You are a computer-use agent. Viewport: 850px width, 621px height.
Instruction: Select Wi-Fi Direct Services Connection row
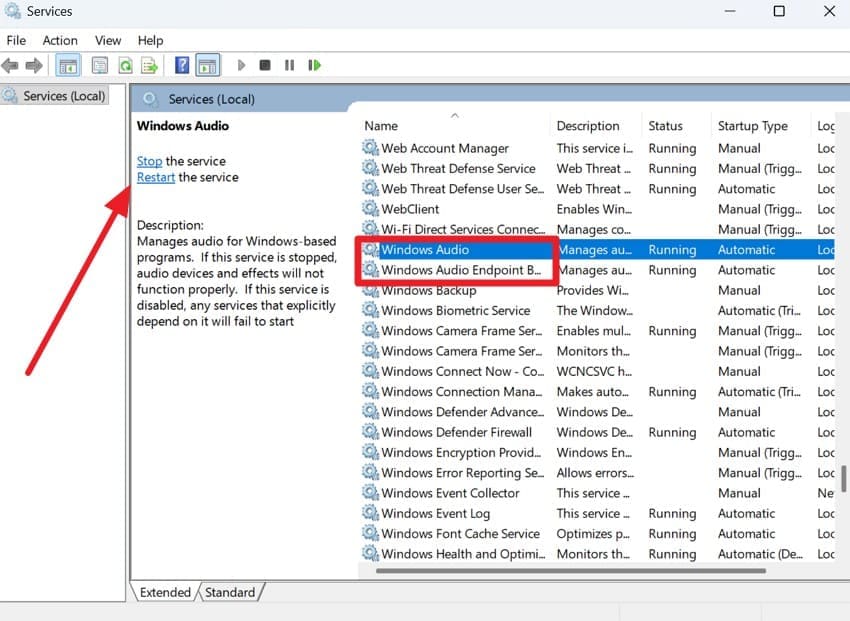click(596, 229)
